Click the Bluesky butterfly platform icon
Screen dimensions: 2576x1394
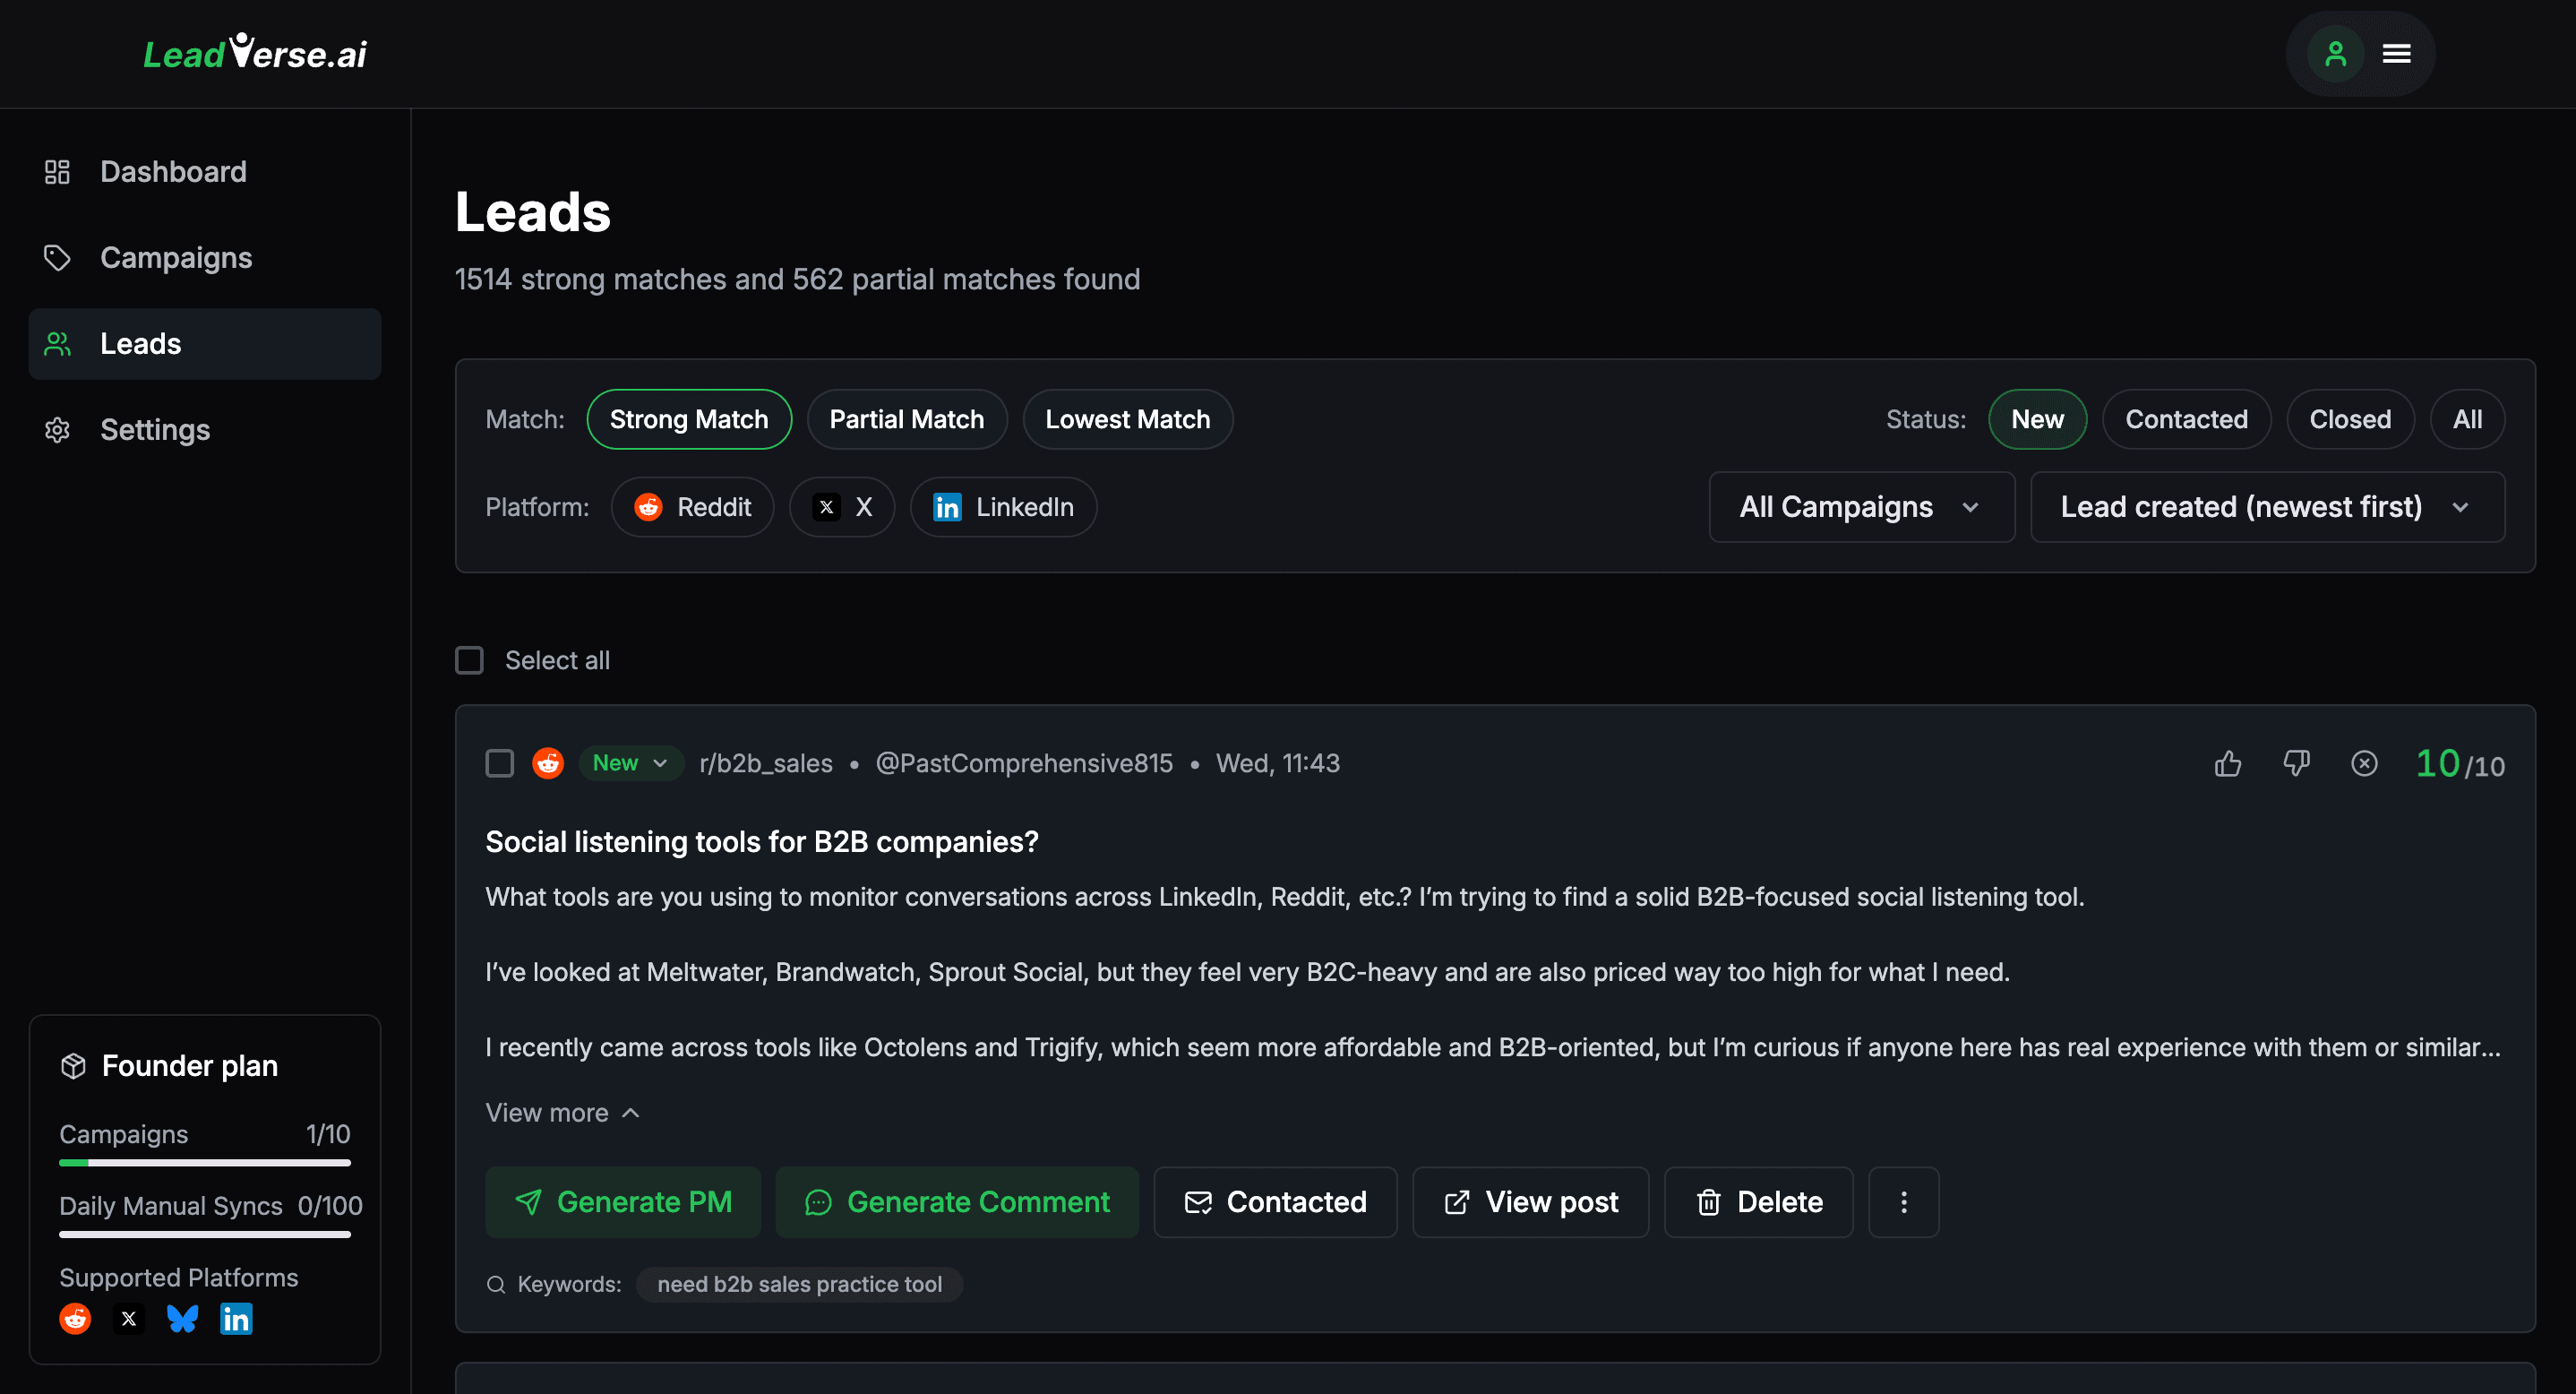[182, 1319]
